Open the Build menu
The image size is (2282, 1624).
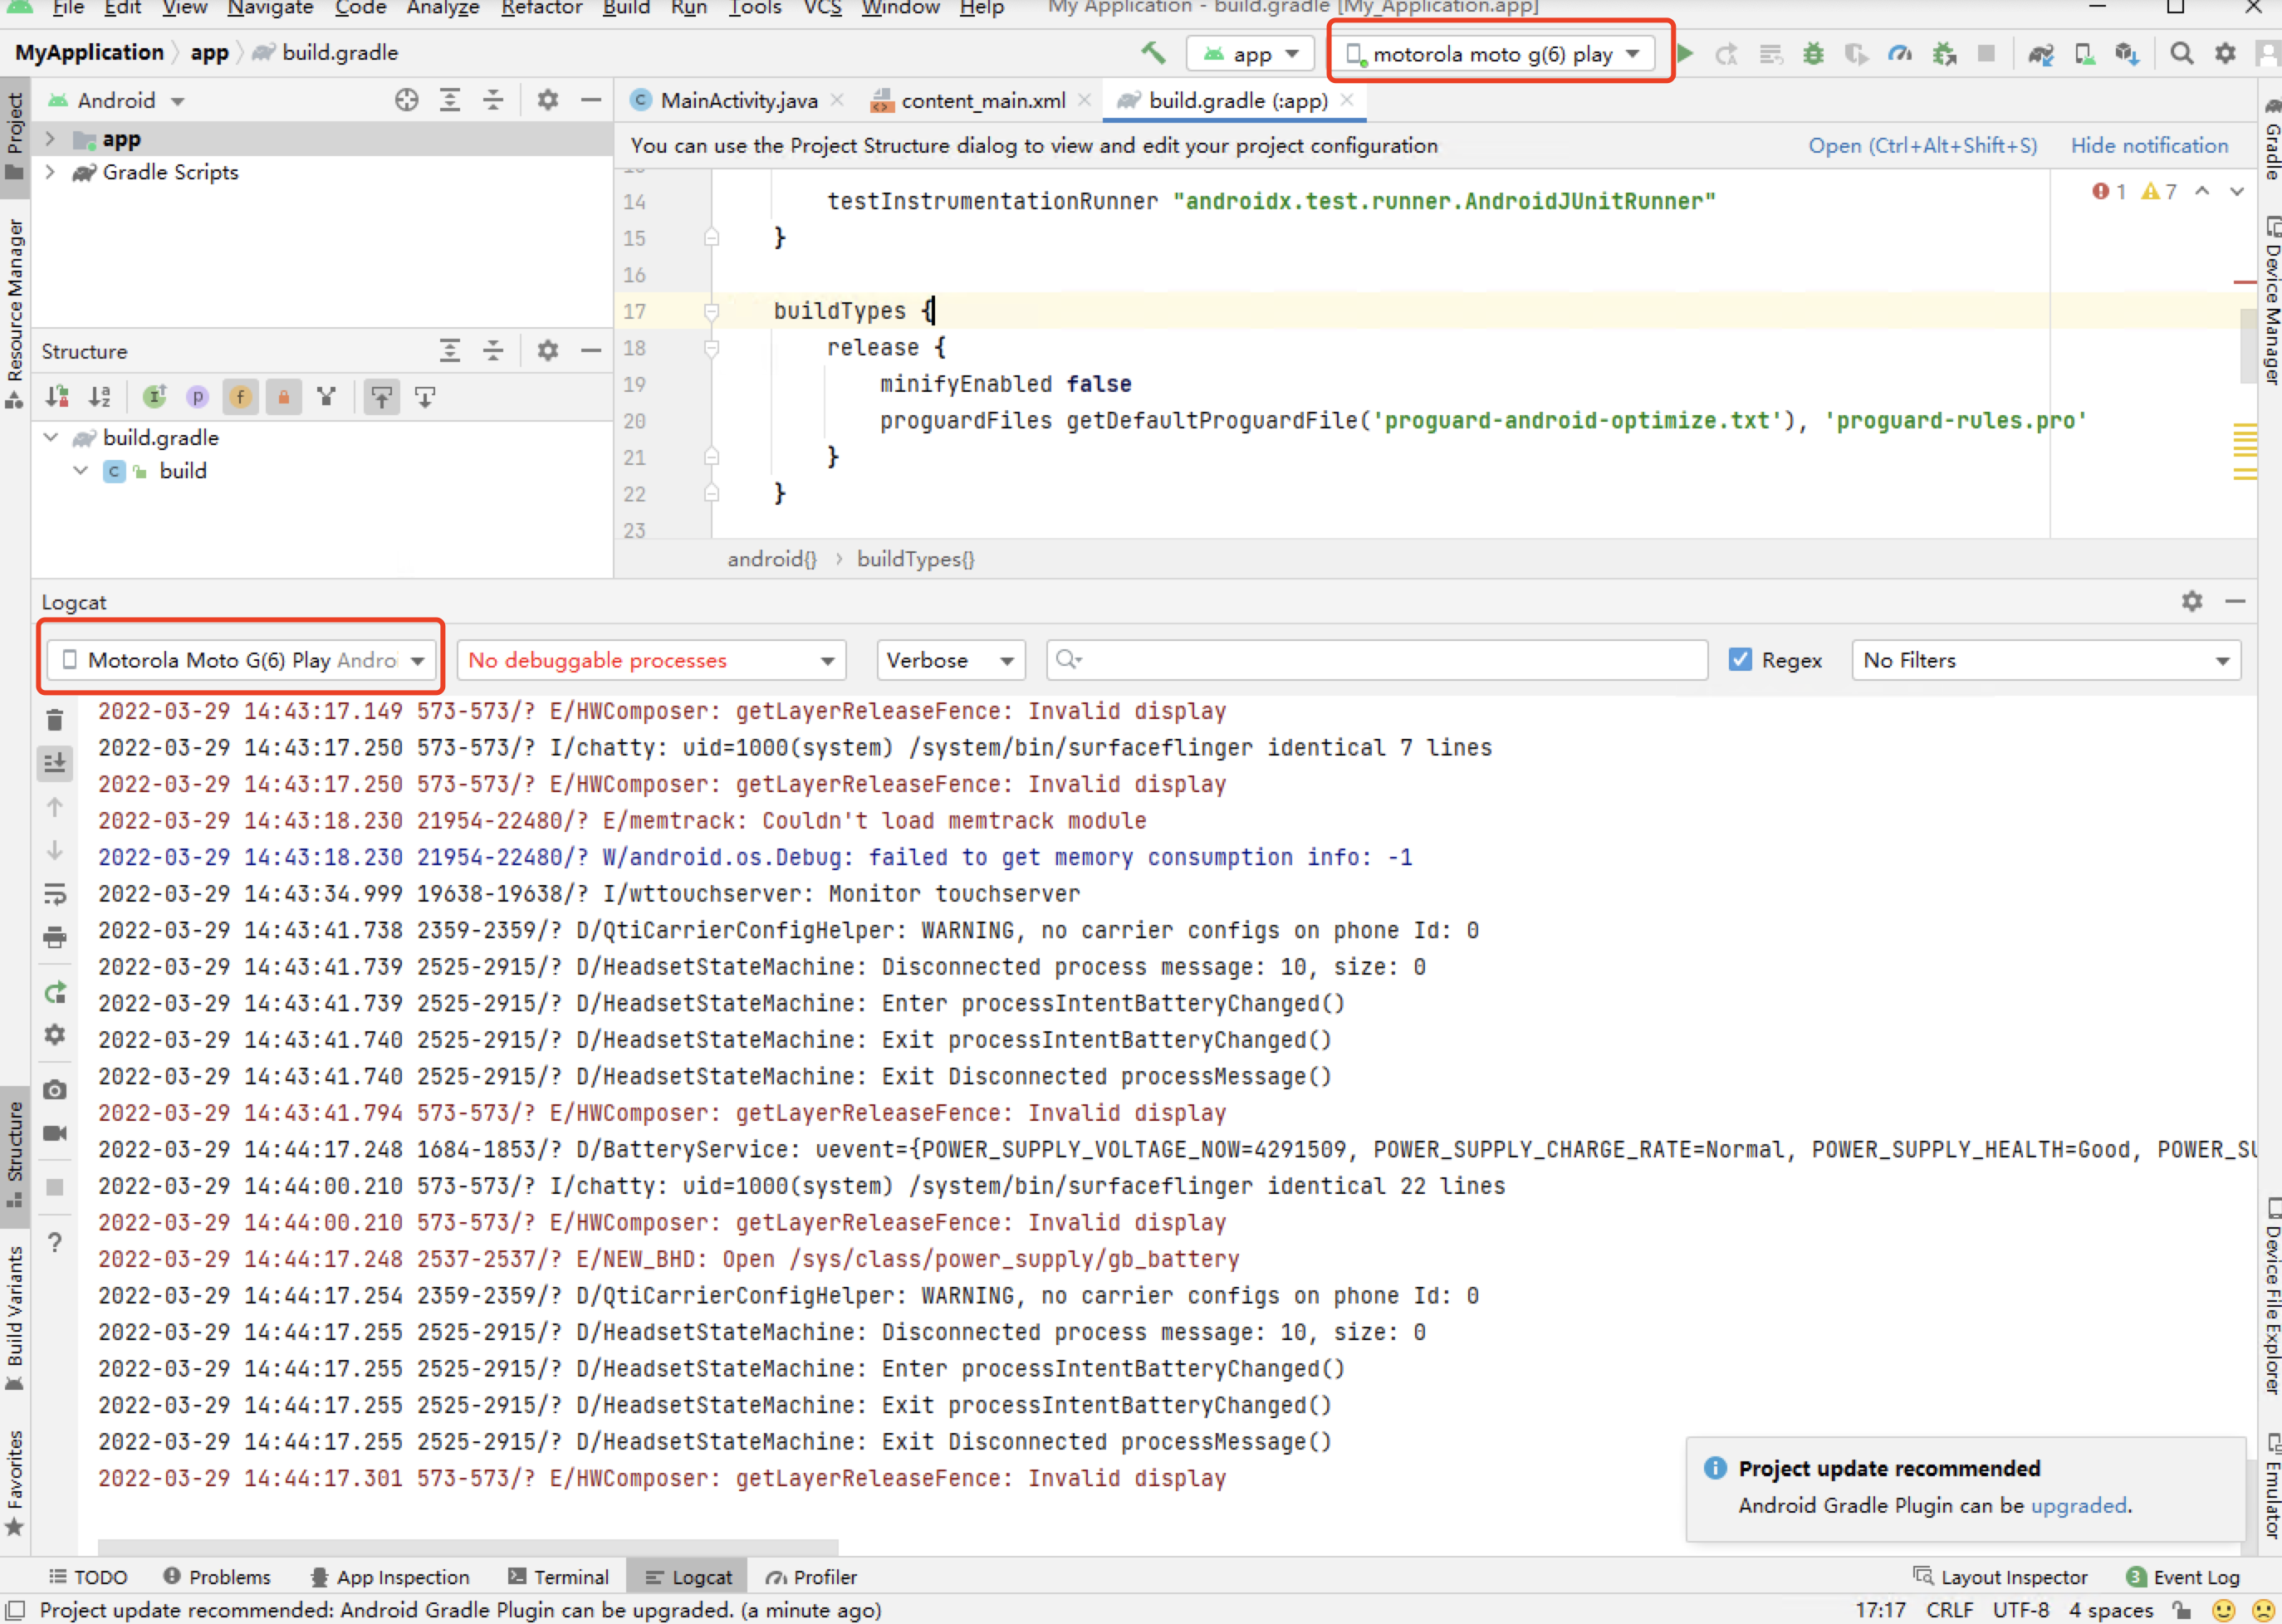[x=626, y=8]
